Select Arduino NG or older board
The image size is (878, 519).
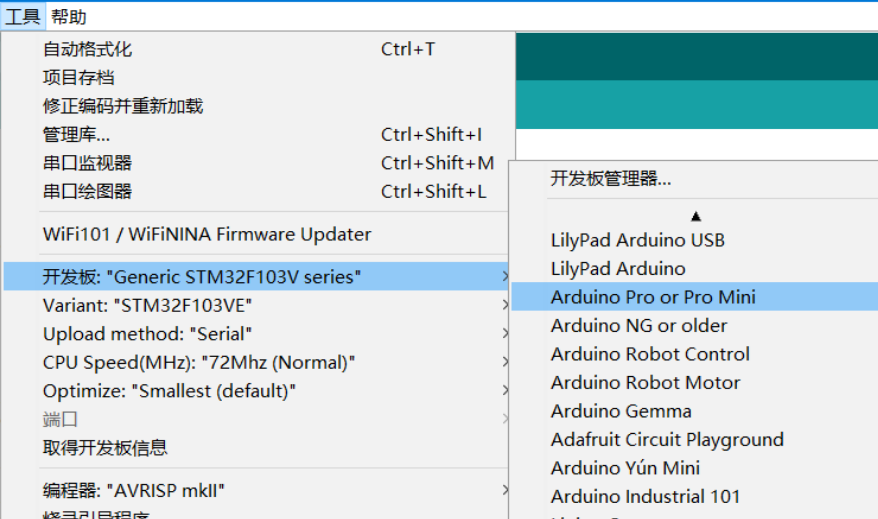694,326
